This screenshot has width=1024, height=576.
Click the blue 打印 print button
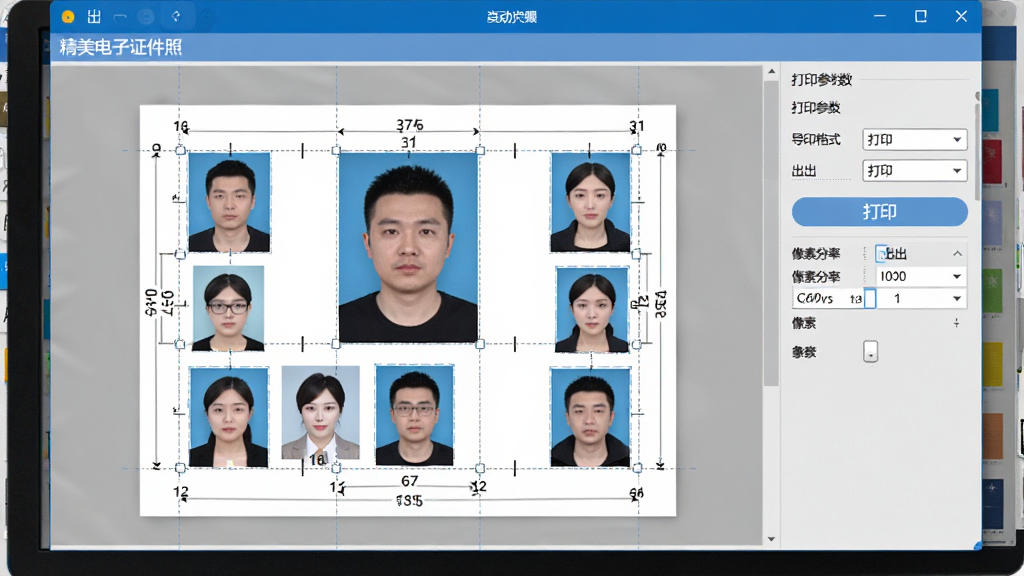(880, 212)
